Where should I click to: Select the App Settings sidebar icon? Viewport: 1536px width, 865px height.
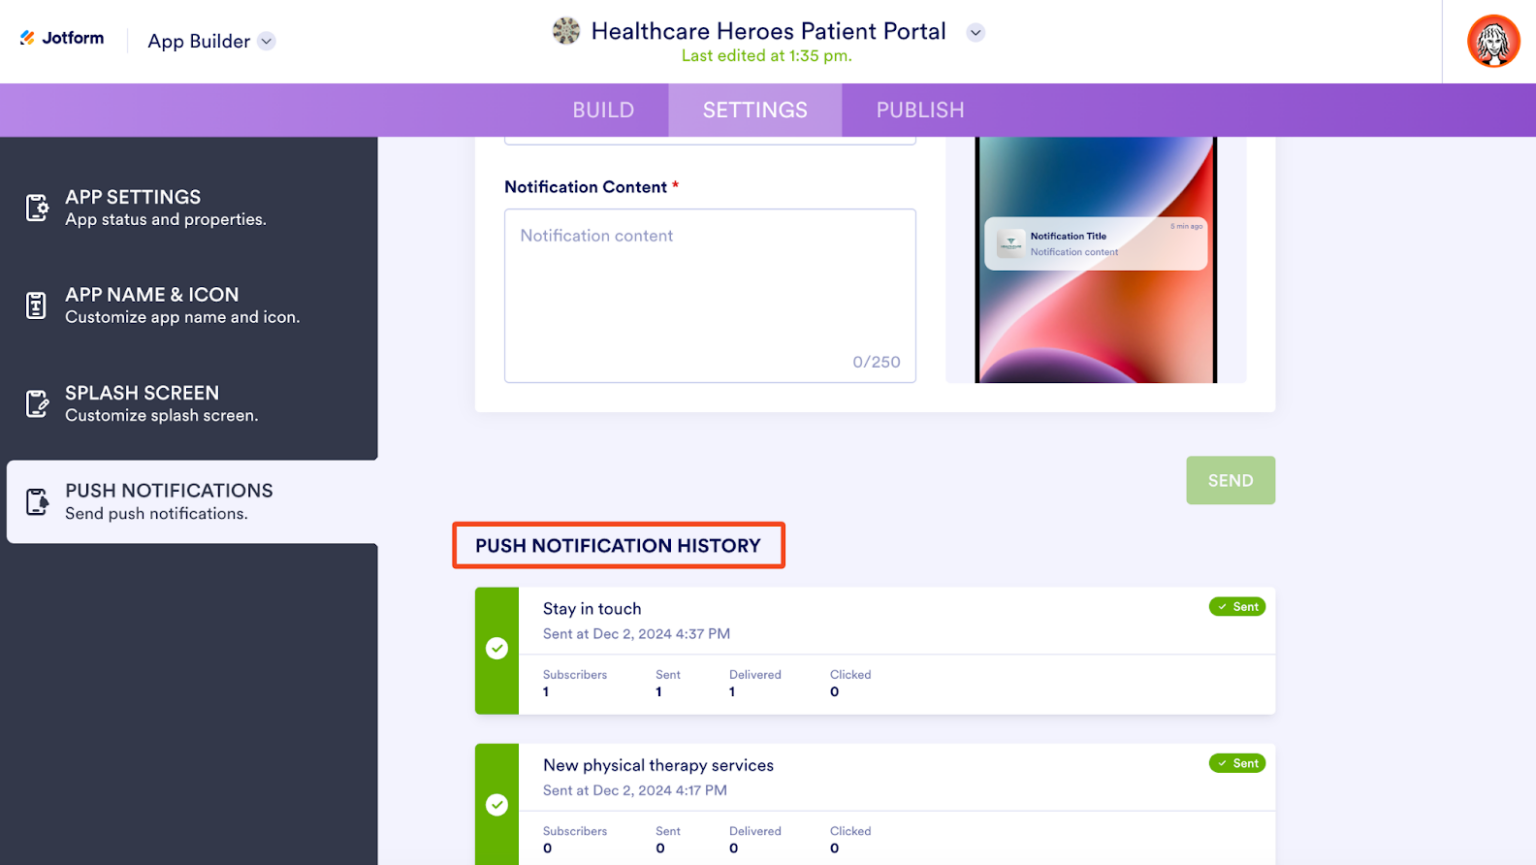click(x=37, y=207)
